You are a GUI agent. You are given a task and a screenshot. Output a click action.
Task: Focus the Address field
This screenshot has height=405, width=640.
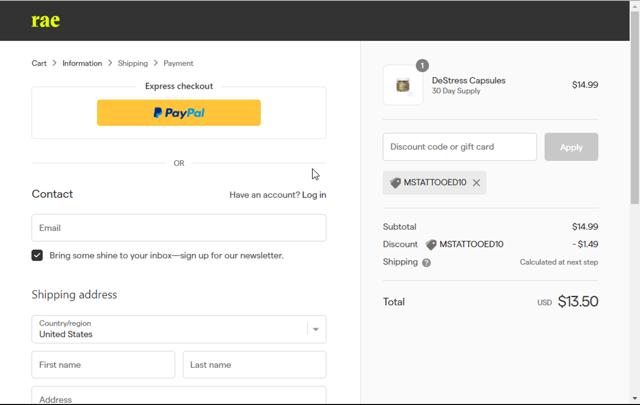tap(179, 397)
